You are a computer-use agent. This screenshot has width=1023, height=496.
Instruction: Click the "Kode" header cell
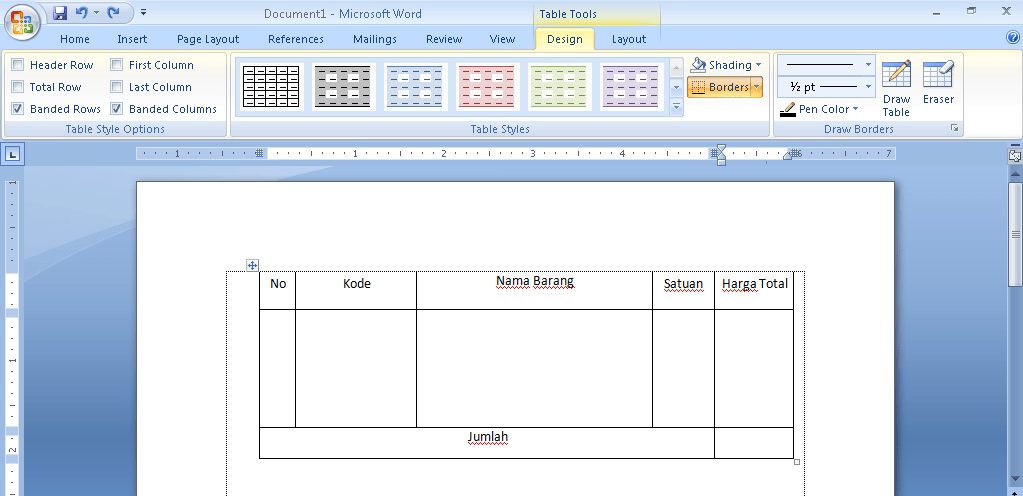356,290
